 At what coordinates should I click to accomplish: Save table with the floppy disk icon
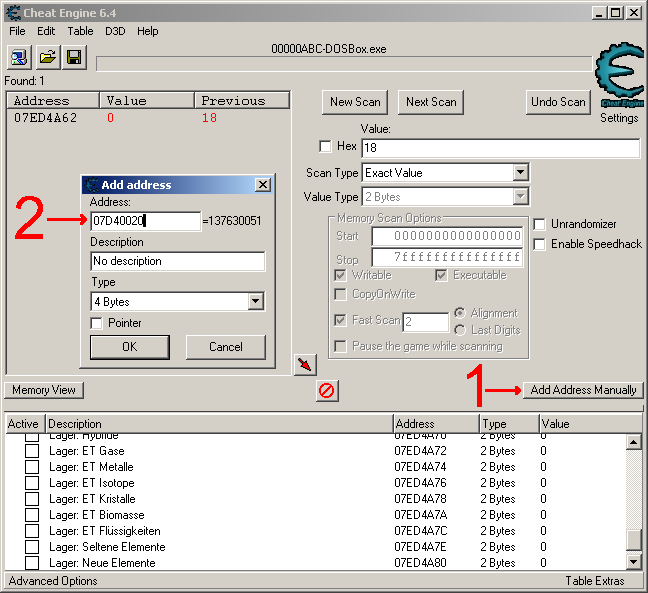pyautogui.click(x=74, y=57)
